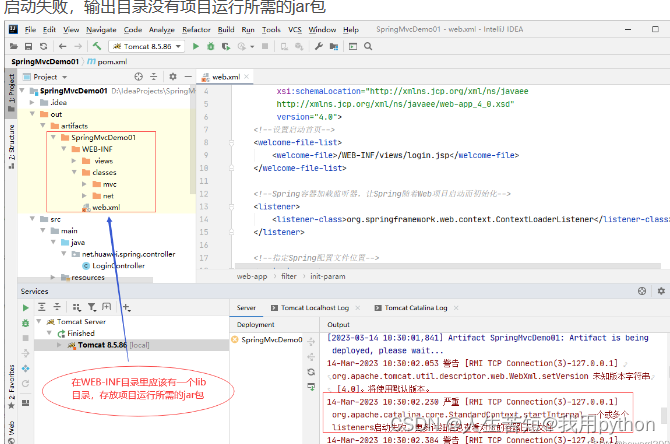The image size is (670, 444).
Task: Collapse the Tomcat Server node in Services
Action: (39, 321)
